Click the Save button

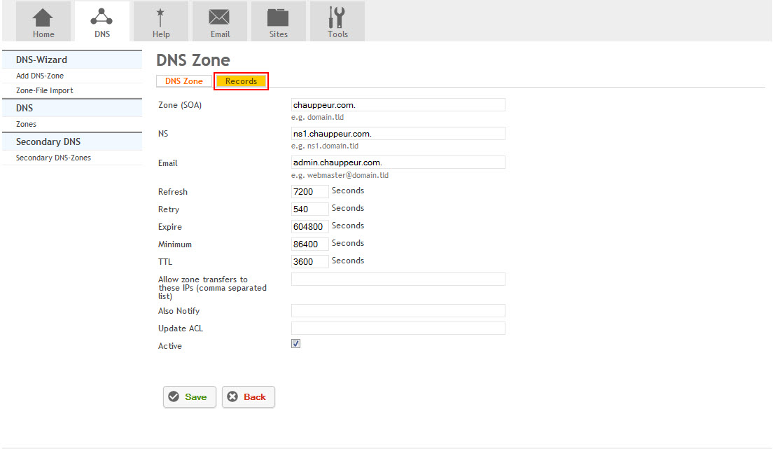(190, 397)
